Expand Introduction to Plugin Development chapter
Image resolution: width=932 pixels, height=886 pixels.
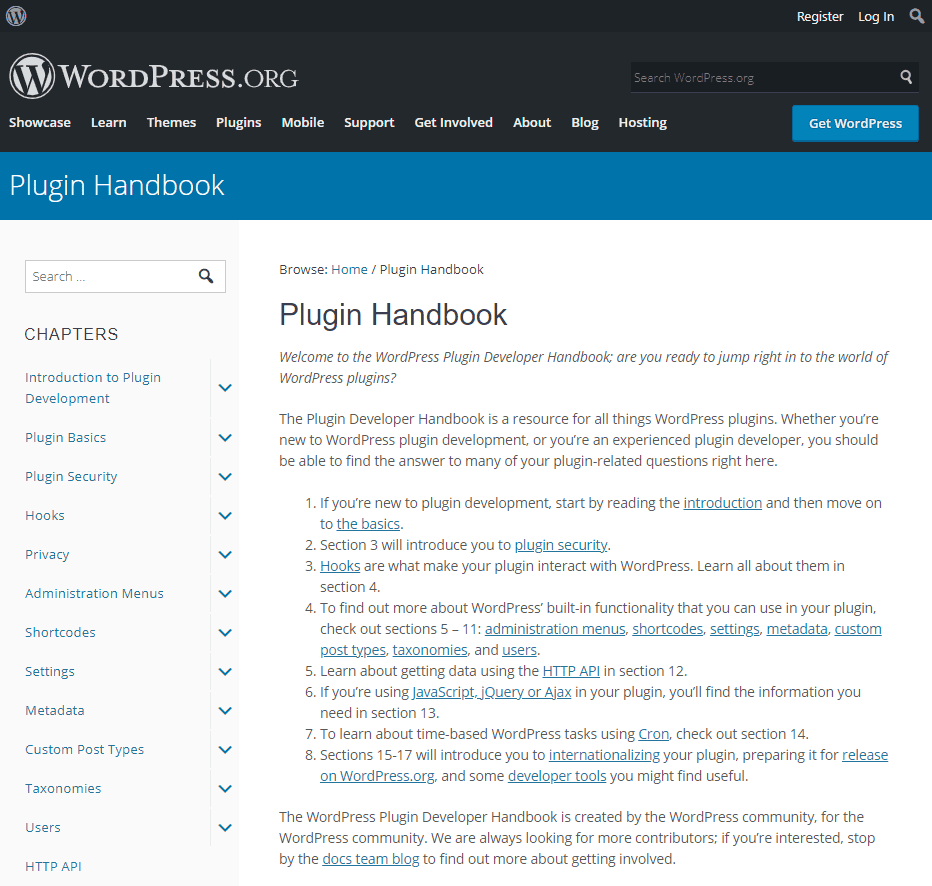click(x=225, y=388)
